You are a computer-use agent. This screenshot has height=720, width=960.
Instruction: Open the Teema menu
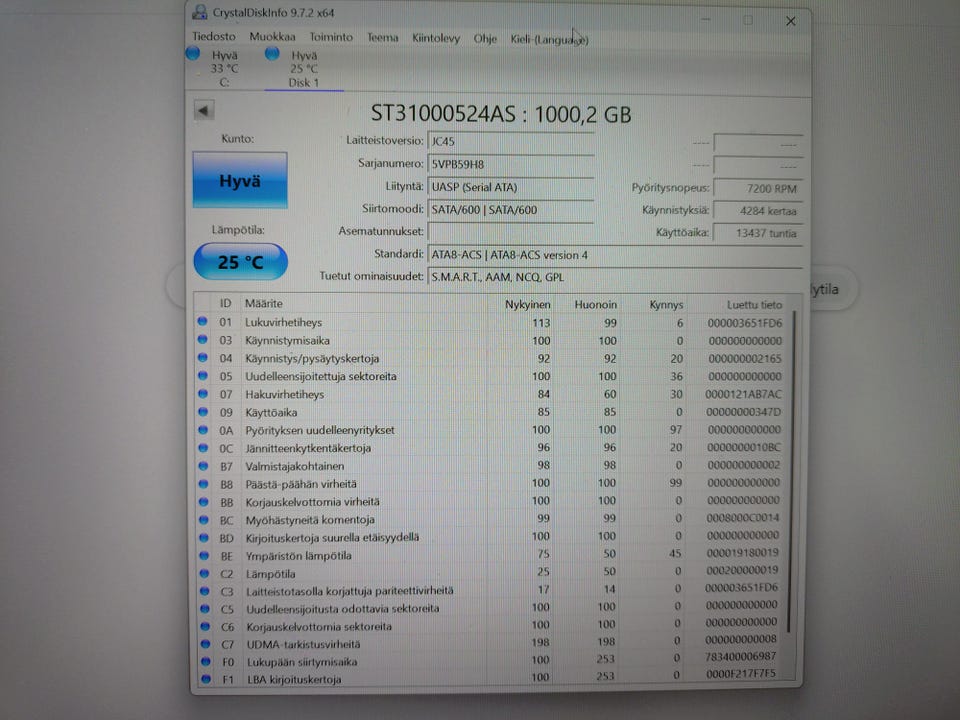[382, 38]
